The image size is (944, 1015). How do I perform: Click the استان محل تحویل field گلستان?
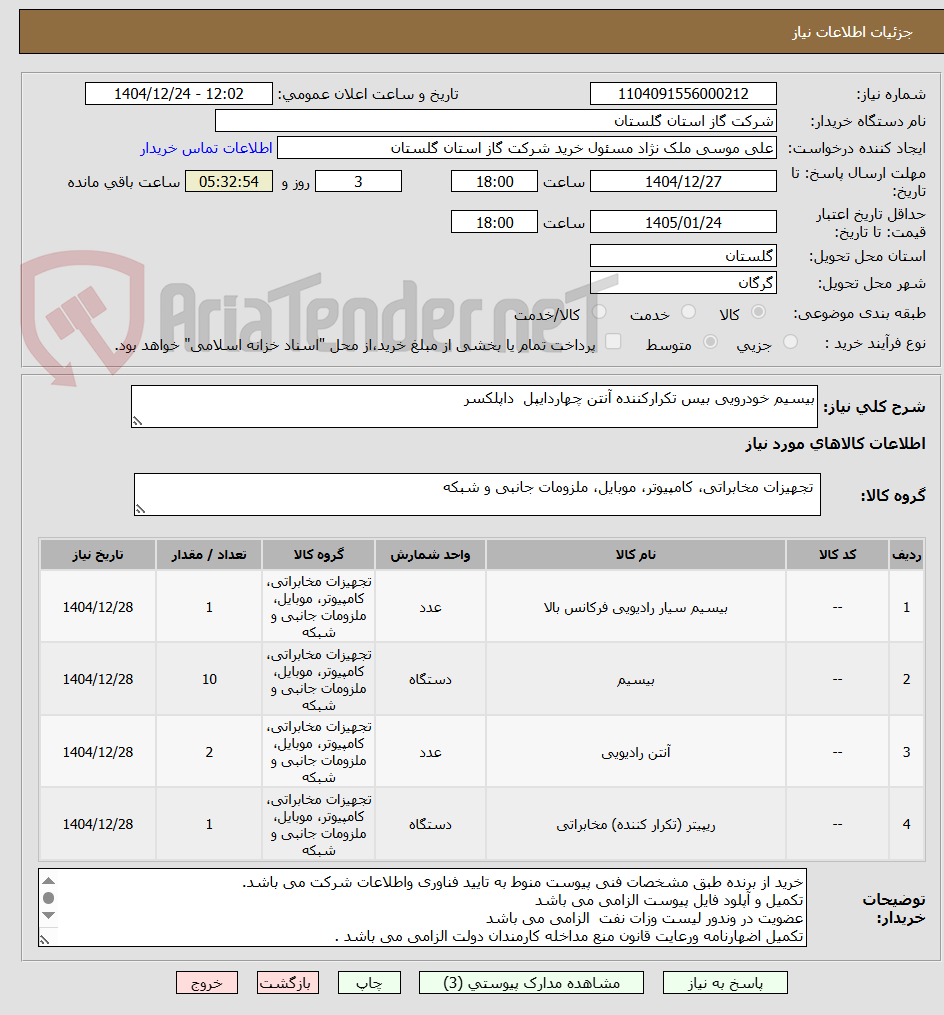click(x=683, y=256)
